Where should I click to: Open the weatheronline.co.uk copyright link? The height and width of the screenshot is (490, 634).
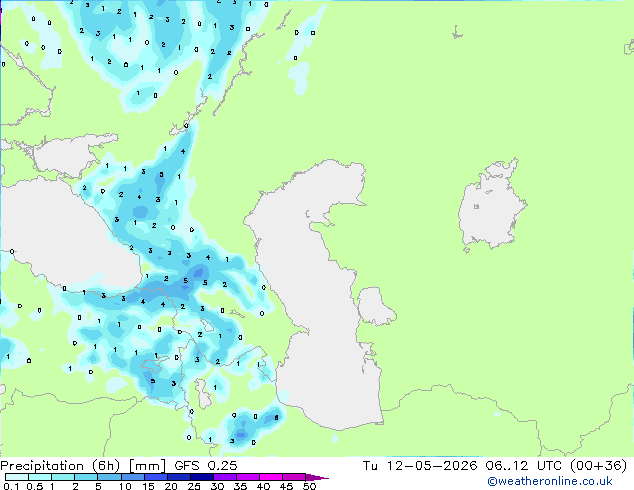coord(550,481)
